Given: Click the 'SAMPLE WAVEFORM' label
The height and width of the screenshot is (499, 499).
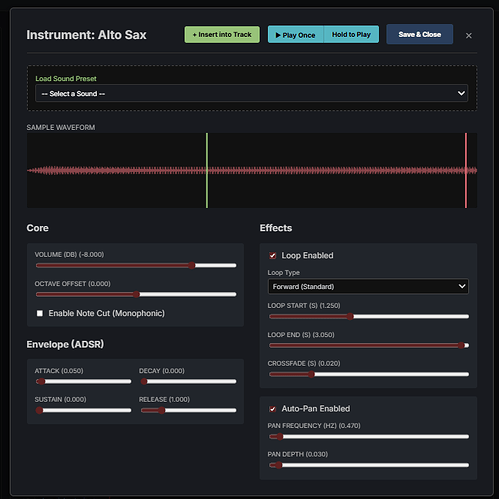Looking at the screenshot, I should pos(61,127).
